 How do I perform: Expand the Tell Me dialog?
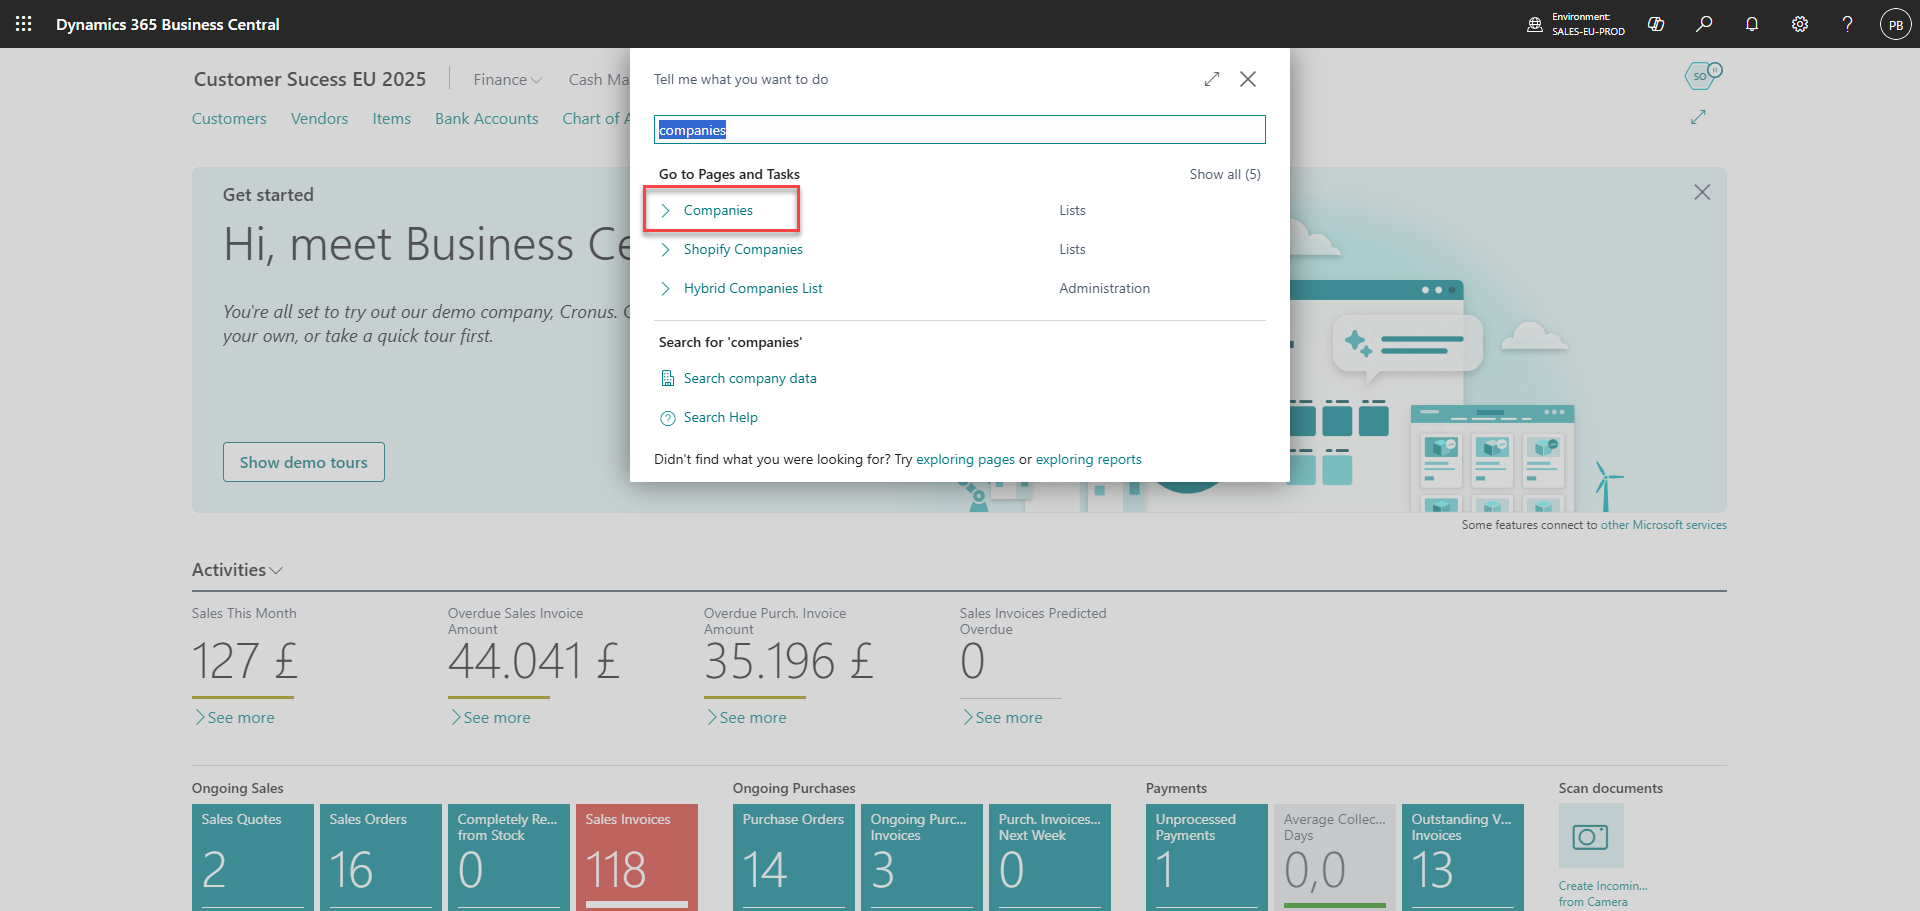pyautogui.click(x=1212, y=79)
